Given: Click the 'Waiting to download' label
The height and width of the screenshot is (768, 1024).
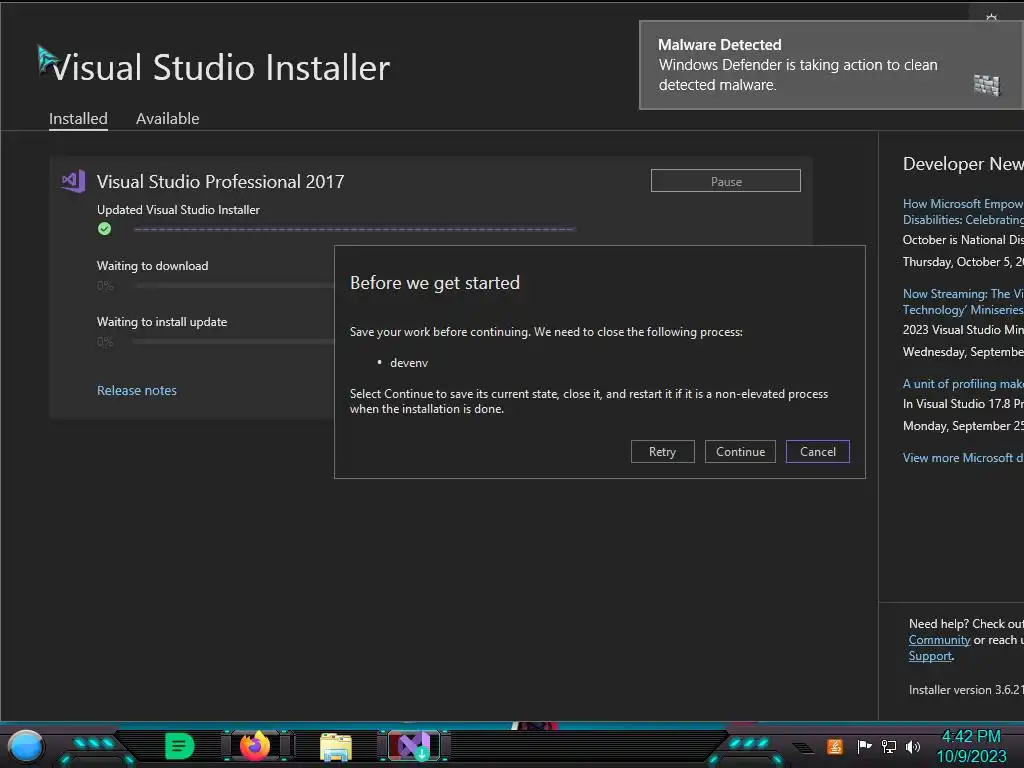Looking at the screenshot, I should (x=152, y=266).
